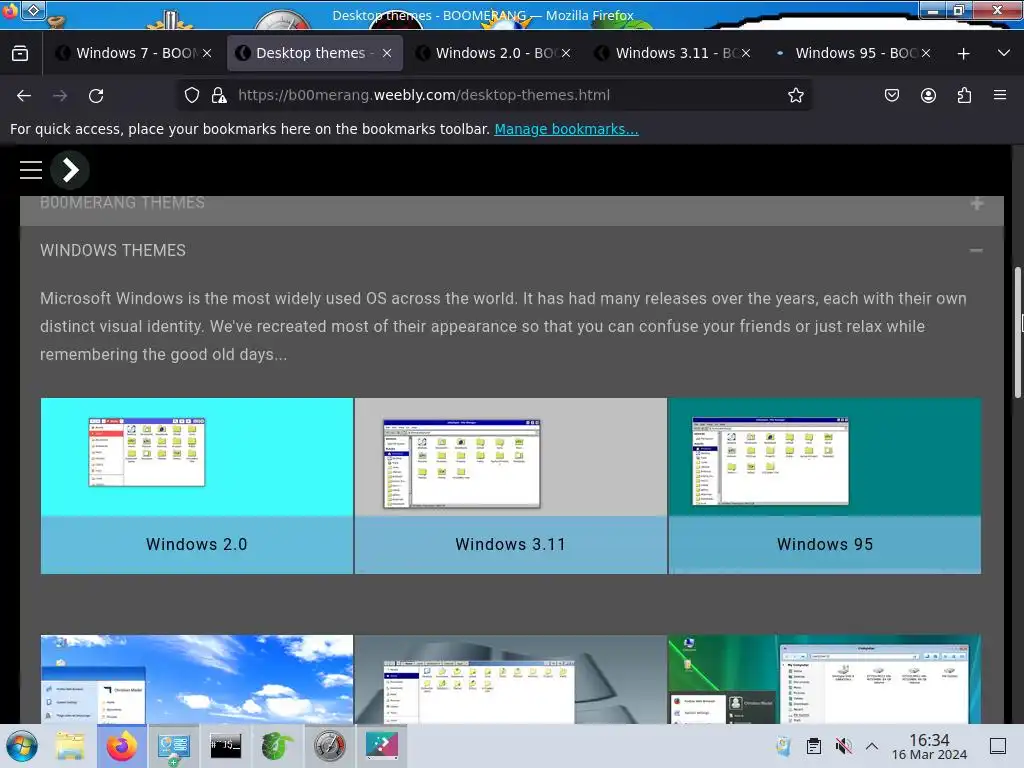Open the teal and pink arrow app in taskbar
This screenshot has width=1024, height=768.
coord(382,746)
